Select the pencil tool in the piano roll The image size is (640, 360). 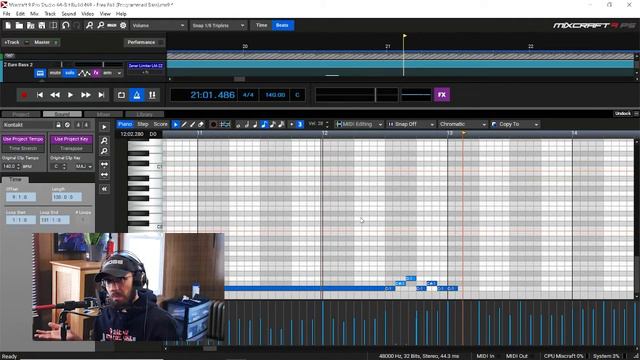(x=184, y=124)
